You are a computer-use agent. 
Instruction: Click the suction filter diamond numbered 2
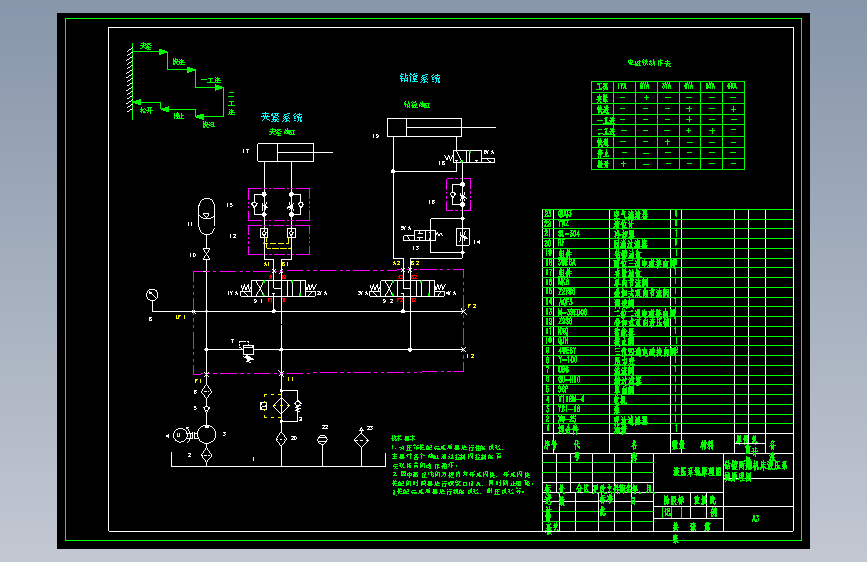[207, 455]
